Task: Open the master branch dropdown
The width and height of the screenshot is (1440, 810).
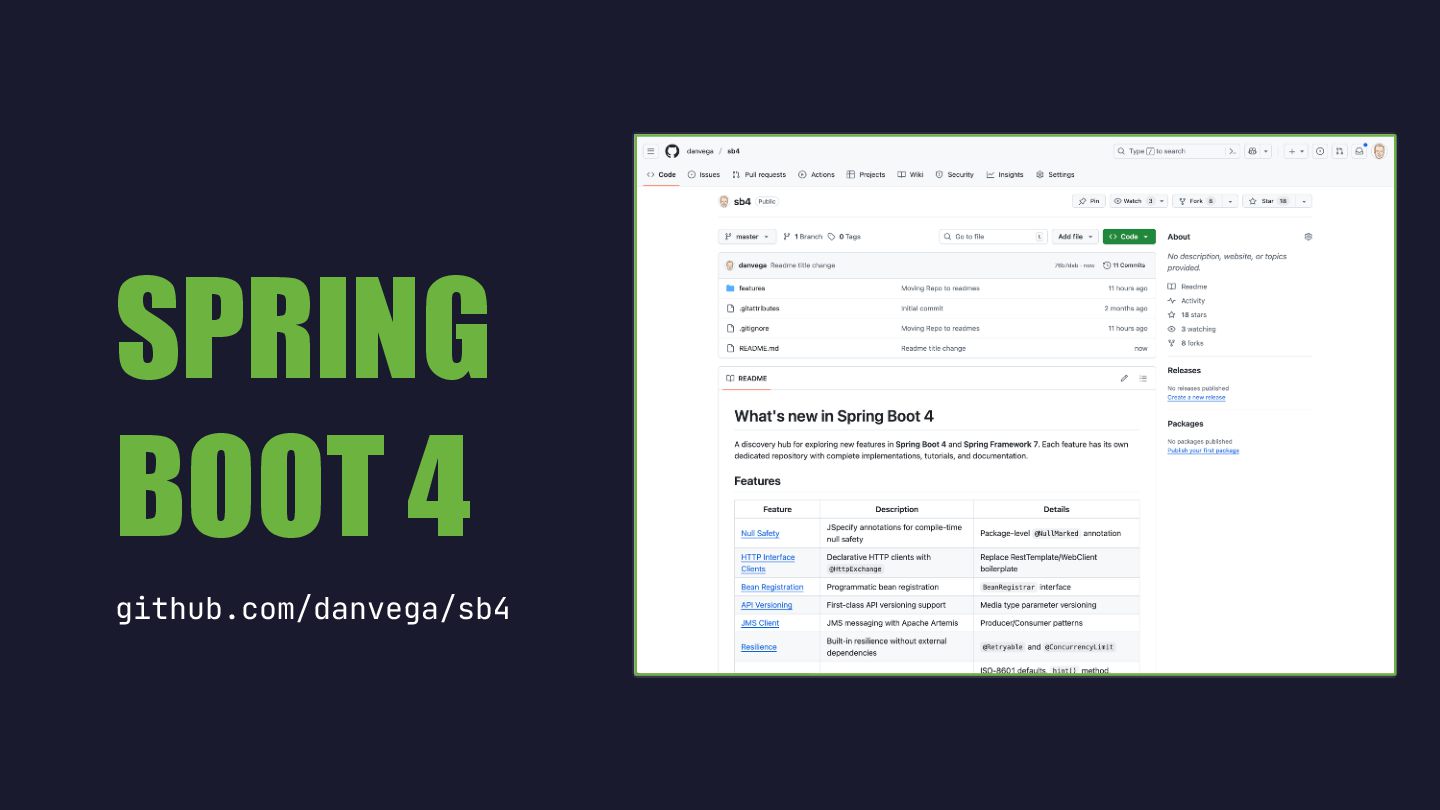Action: pos(747,237)
